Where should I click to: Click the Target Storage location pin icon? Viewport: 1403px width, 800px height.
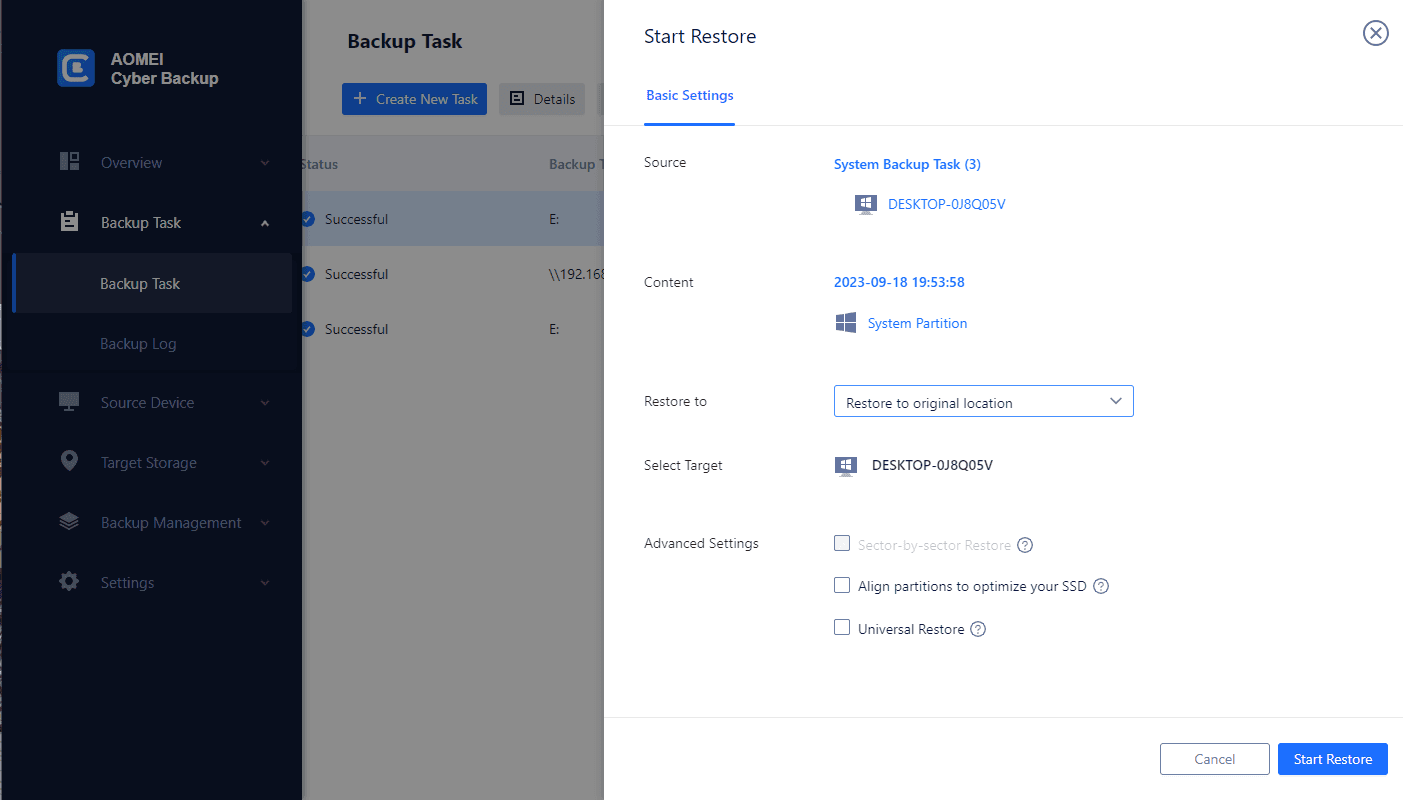(69, 461)
